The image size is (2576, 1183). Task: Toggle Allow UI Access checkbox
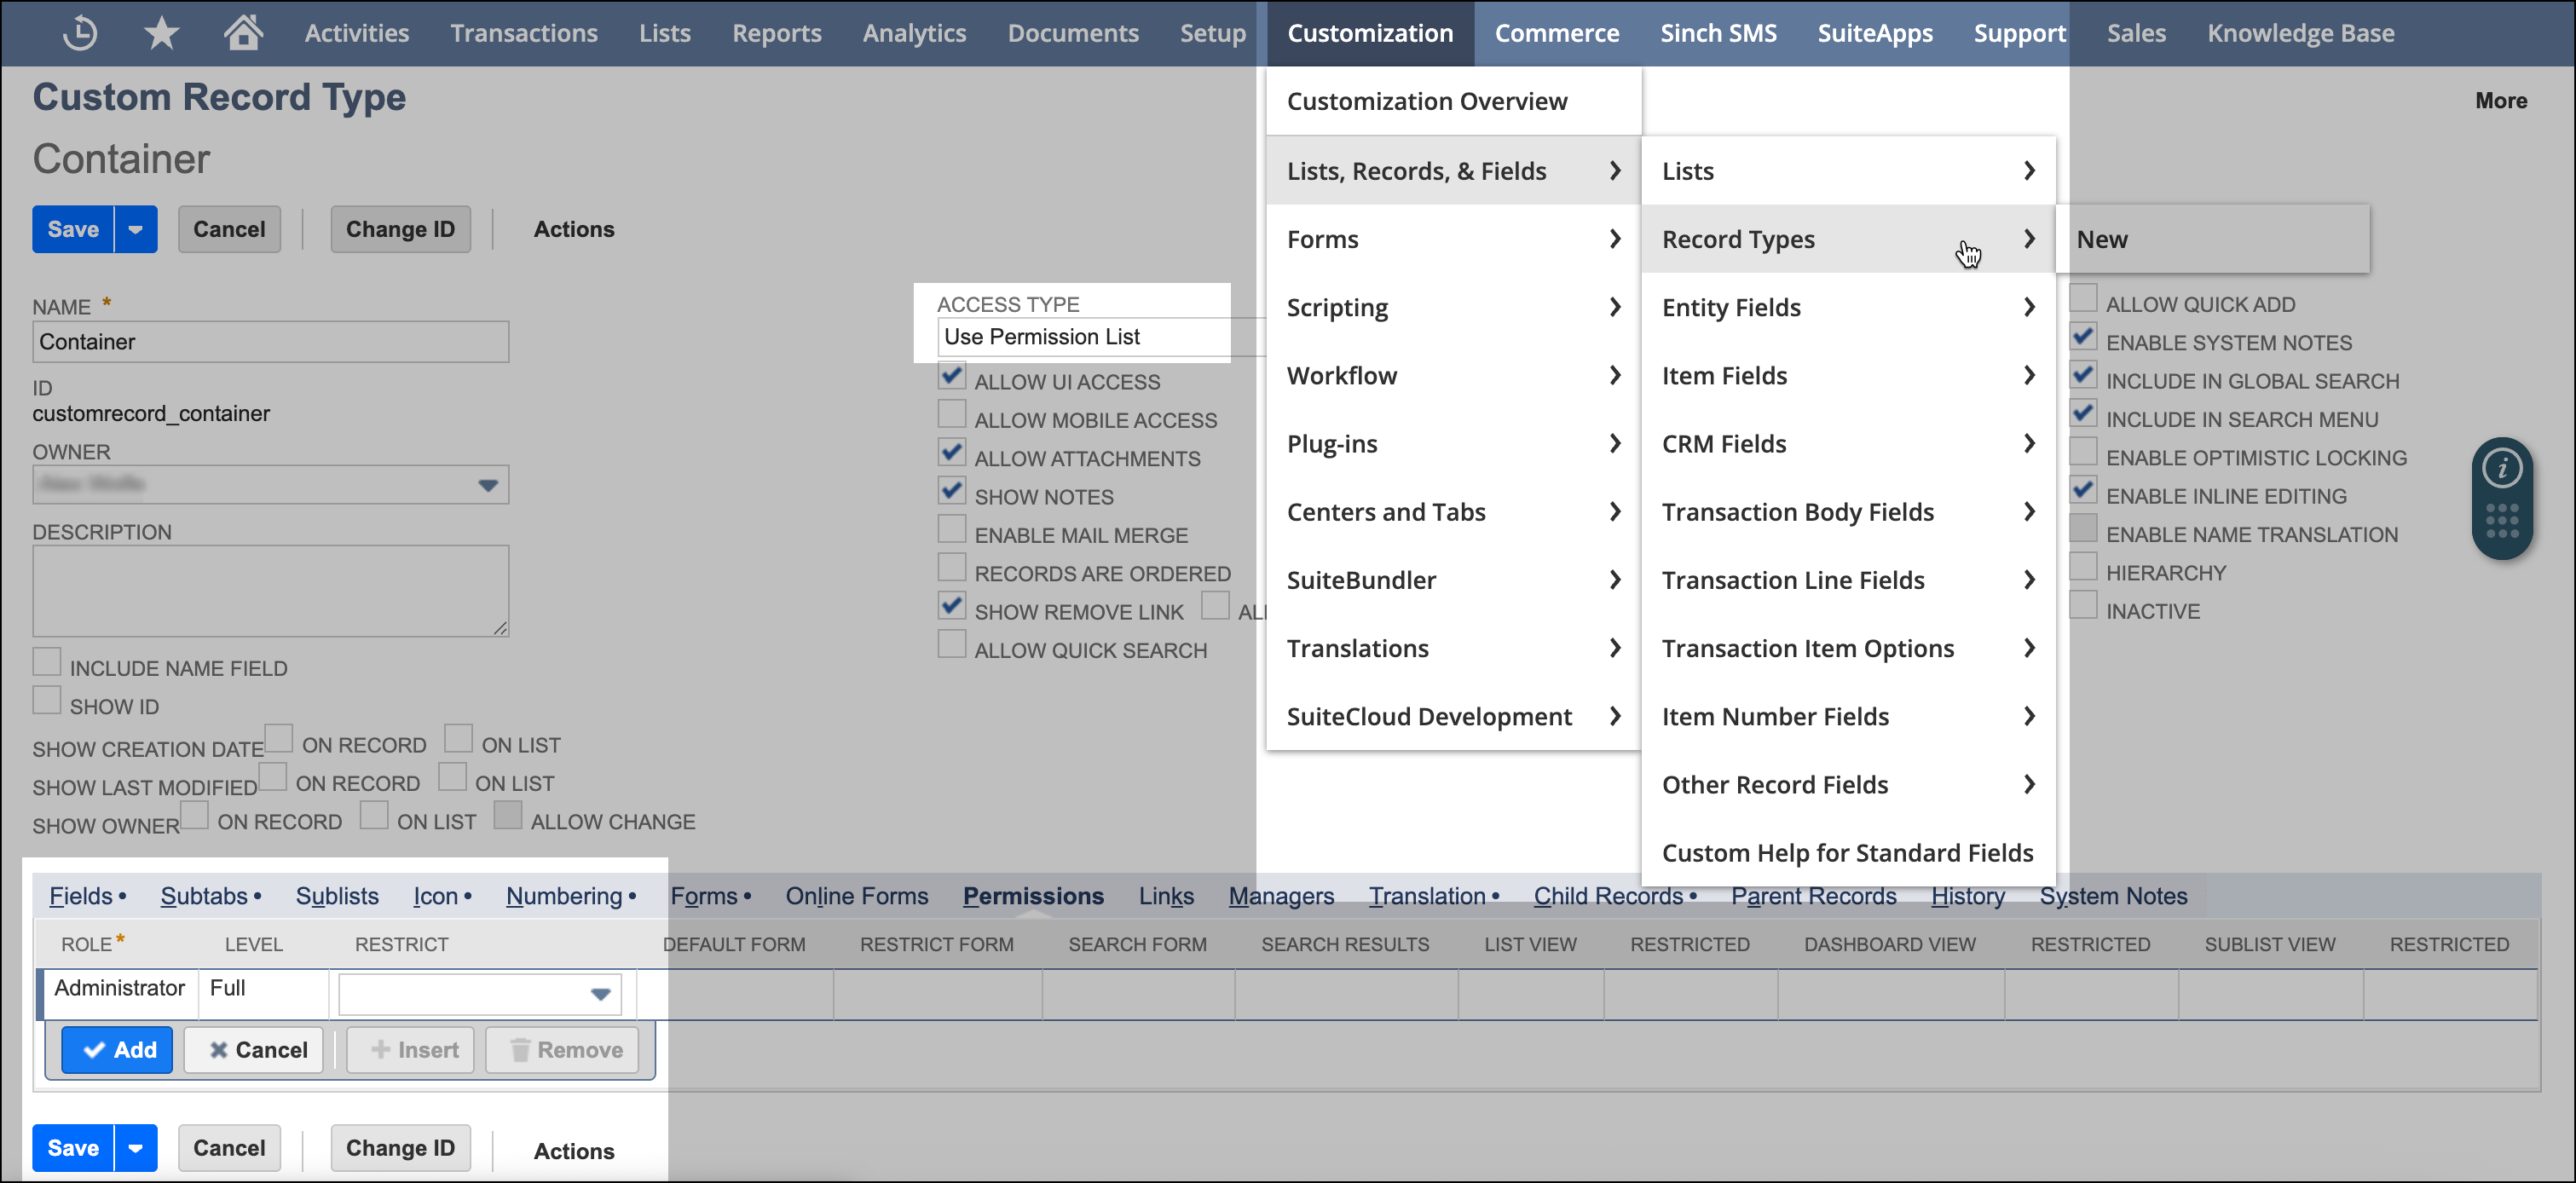[x=952, y=377]
